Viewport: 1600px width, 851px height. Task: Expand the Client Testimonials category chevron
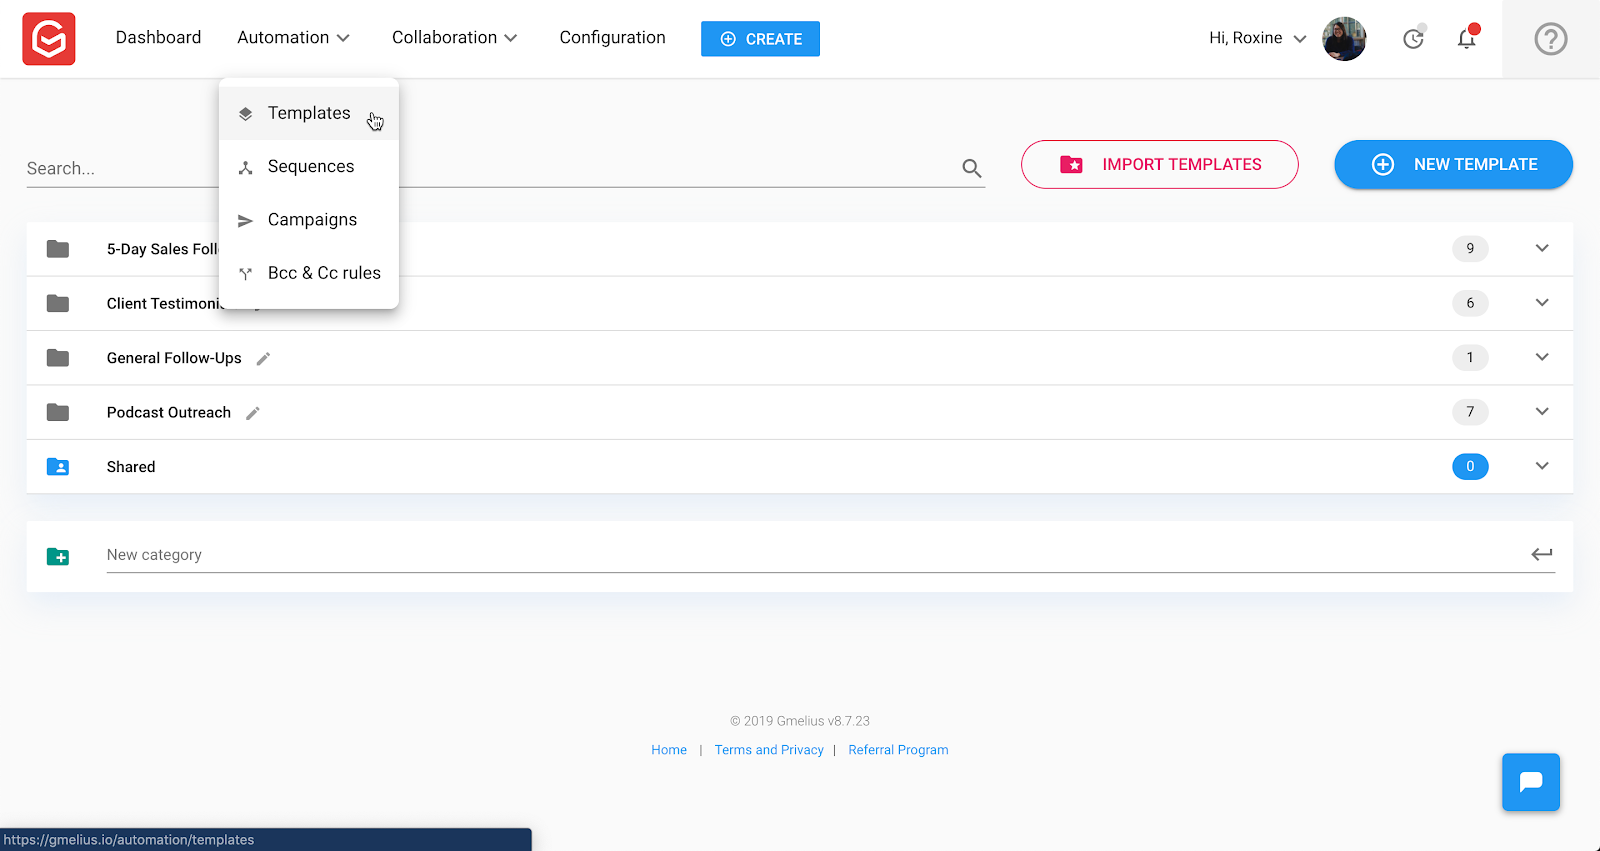pos(1542,302)
